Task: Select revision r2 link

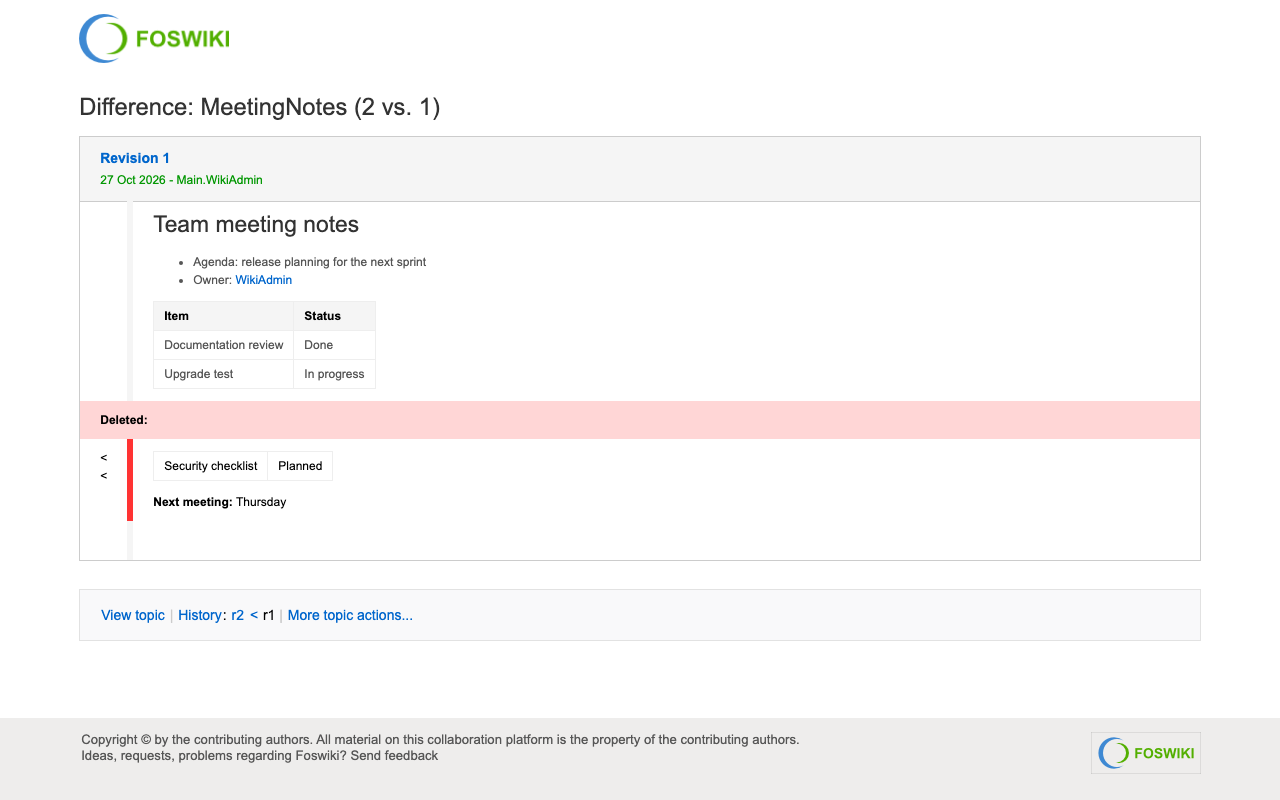Action: [237, 615]
